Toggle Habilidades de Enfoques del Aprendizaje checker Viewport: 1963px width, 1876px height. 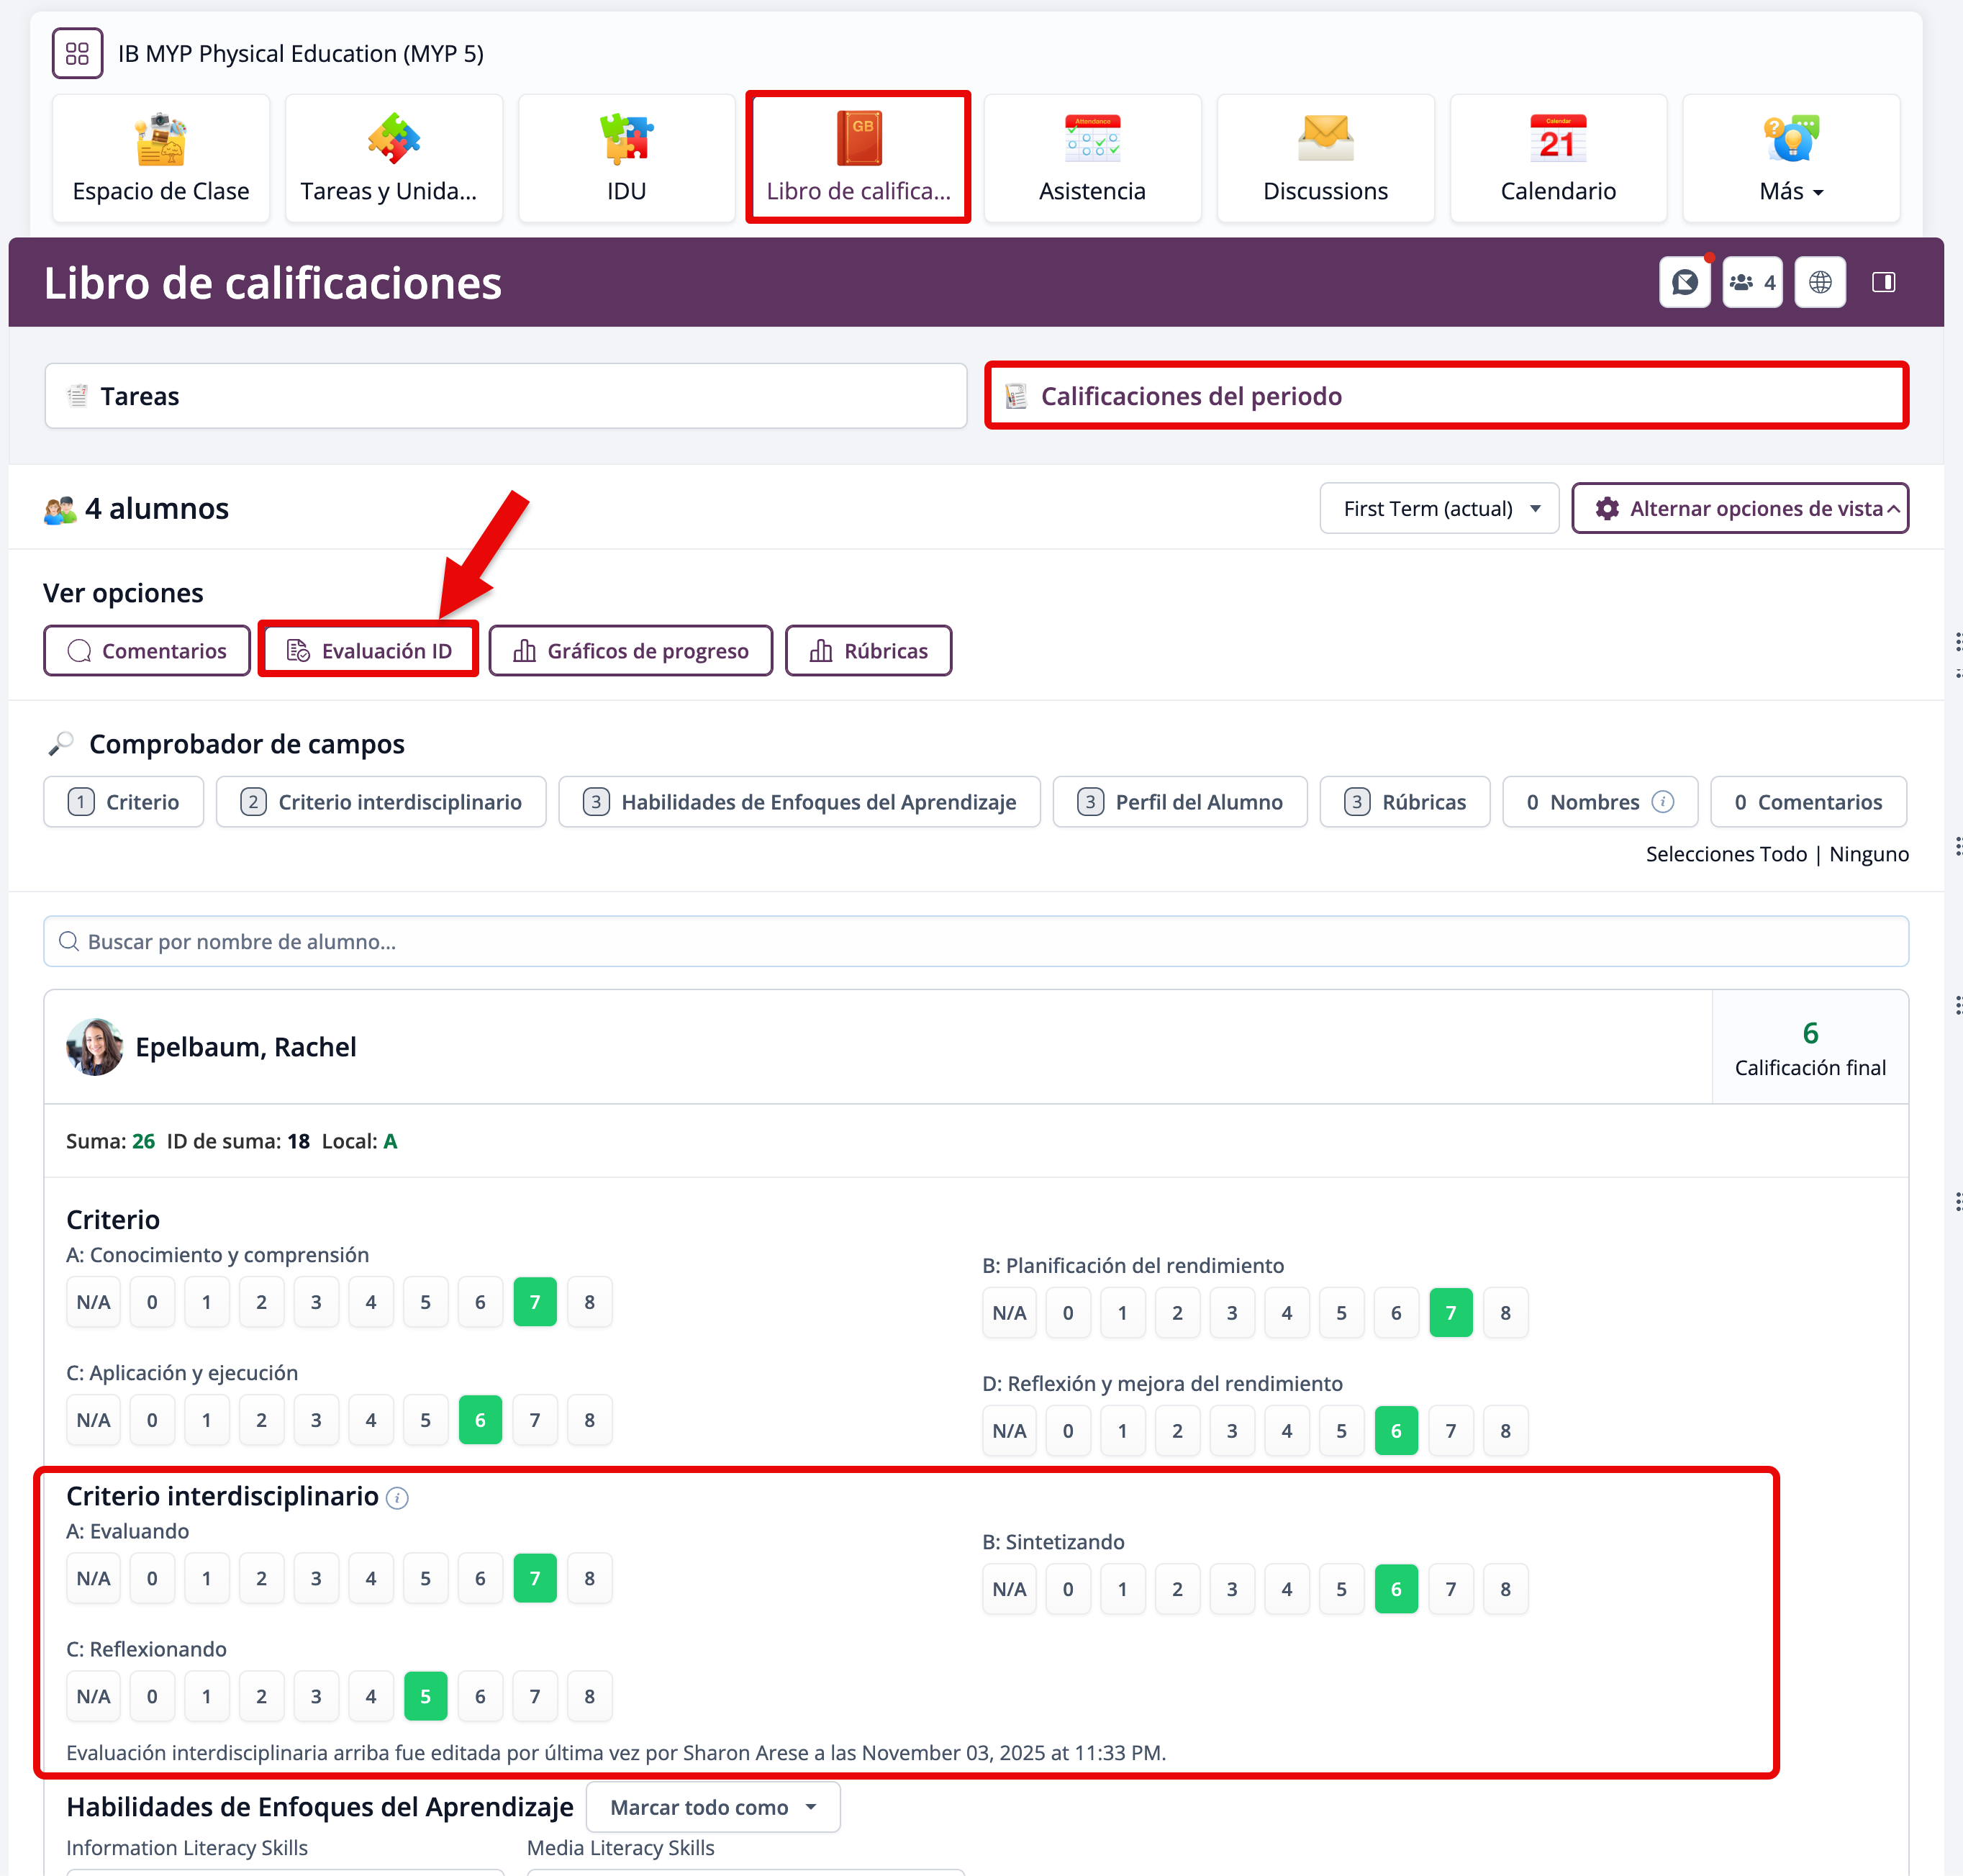click(x=799, y=802)
